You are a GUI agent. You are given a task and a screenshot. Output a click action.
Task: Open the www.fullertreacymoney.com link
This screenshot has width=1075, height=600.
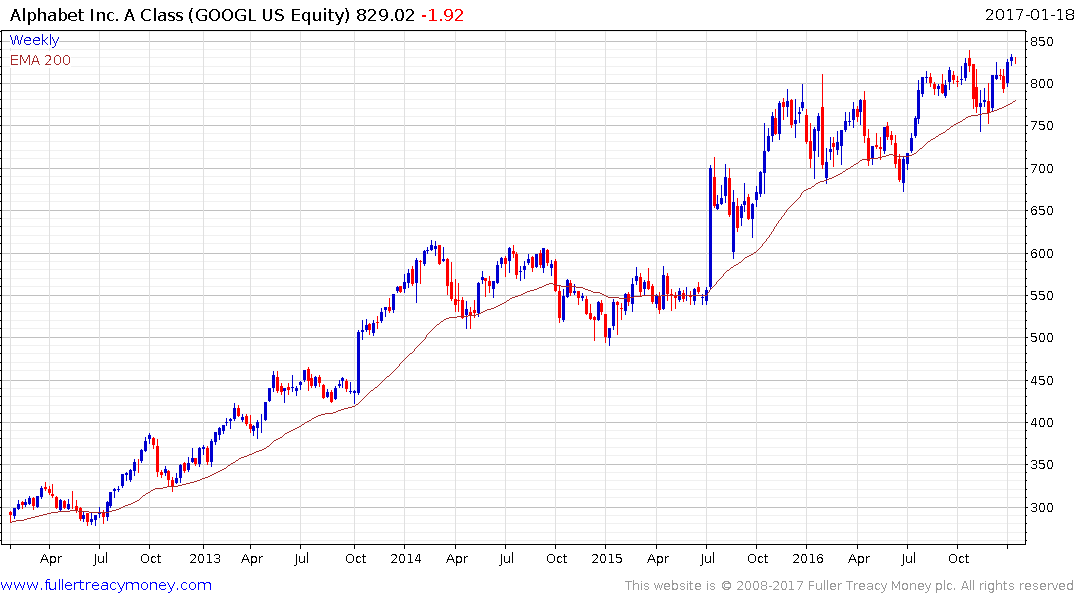pyautogui.click(x=106, y=585)
